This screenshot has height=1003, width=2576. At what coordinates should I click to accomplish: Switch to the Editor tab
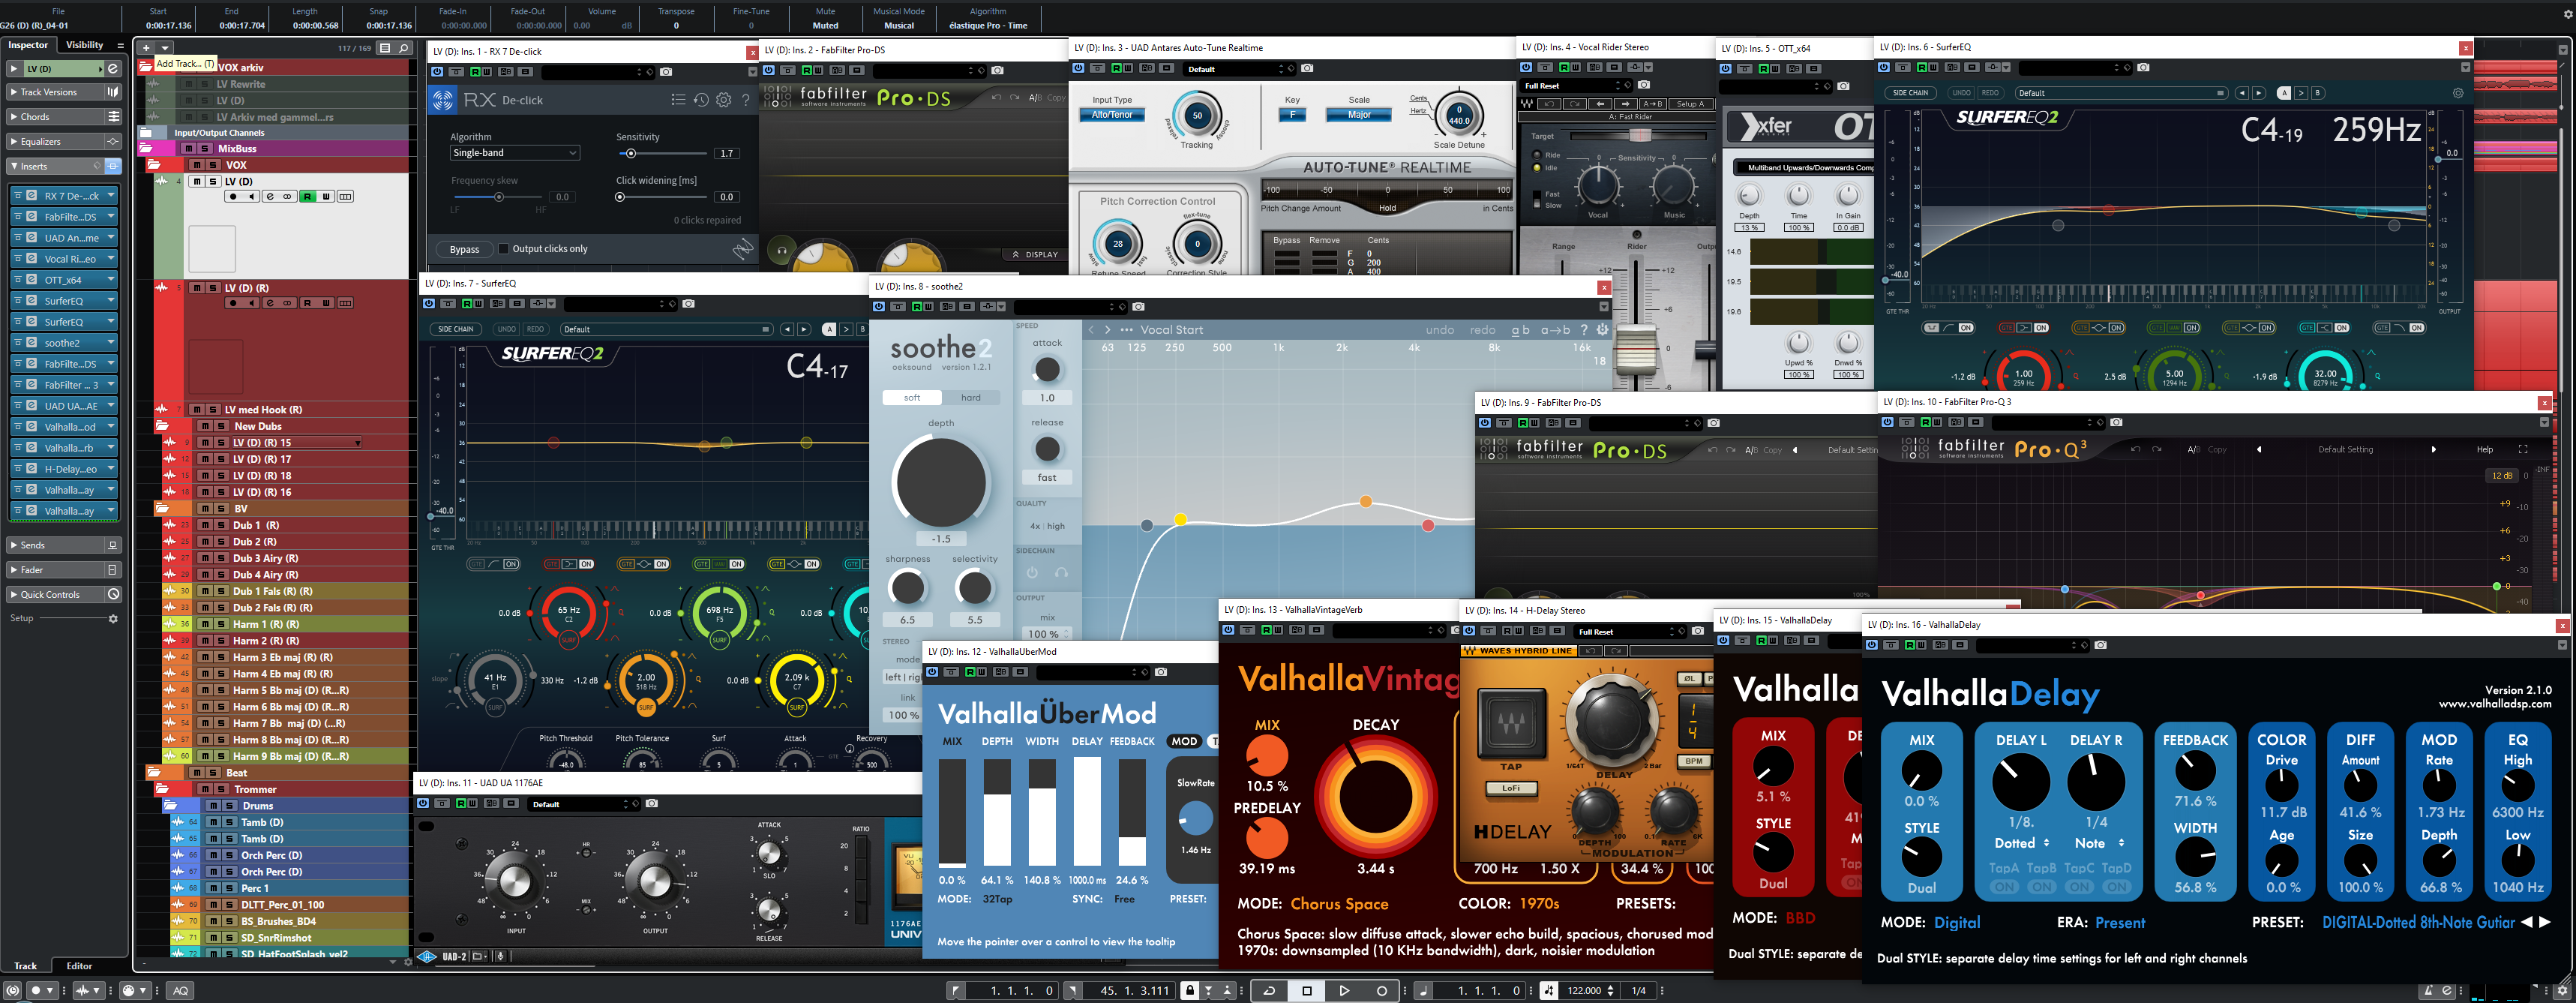(79, 966)
